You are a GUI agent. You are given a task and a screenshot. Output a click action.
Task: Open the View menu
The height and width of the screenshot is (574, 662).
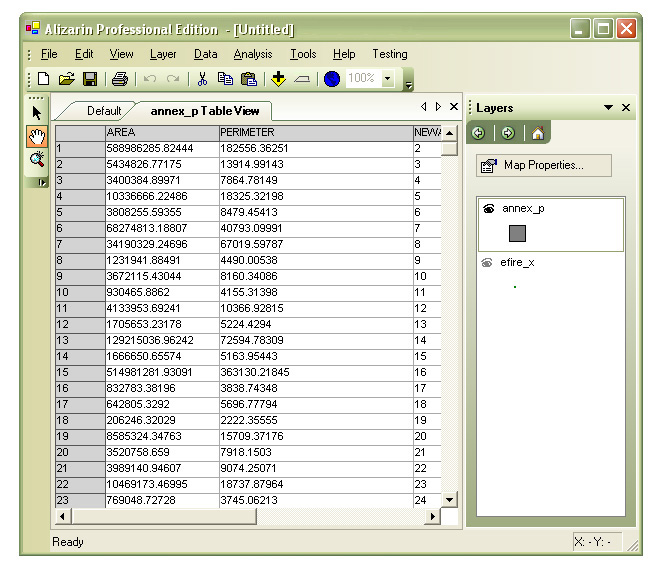click(x=122, y=54)
